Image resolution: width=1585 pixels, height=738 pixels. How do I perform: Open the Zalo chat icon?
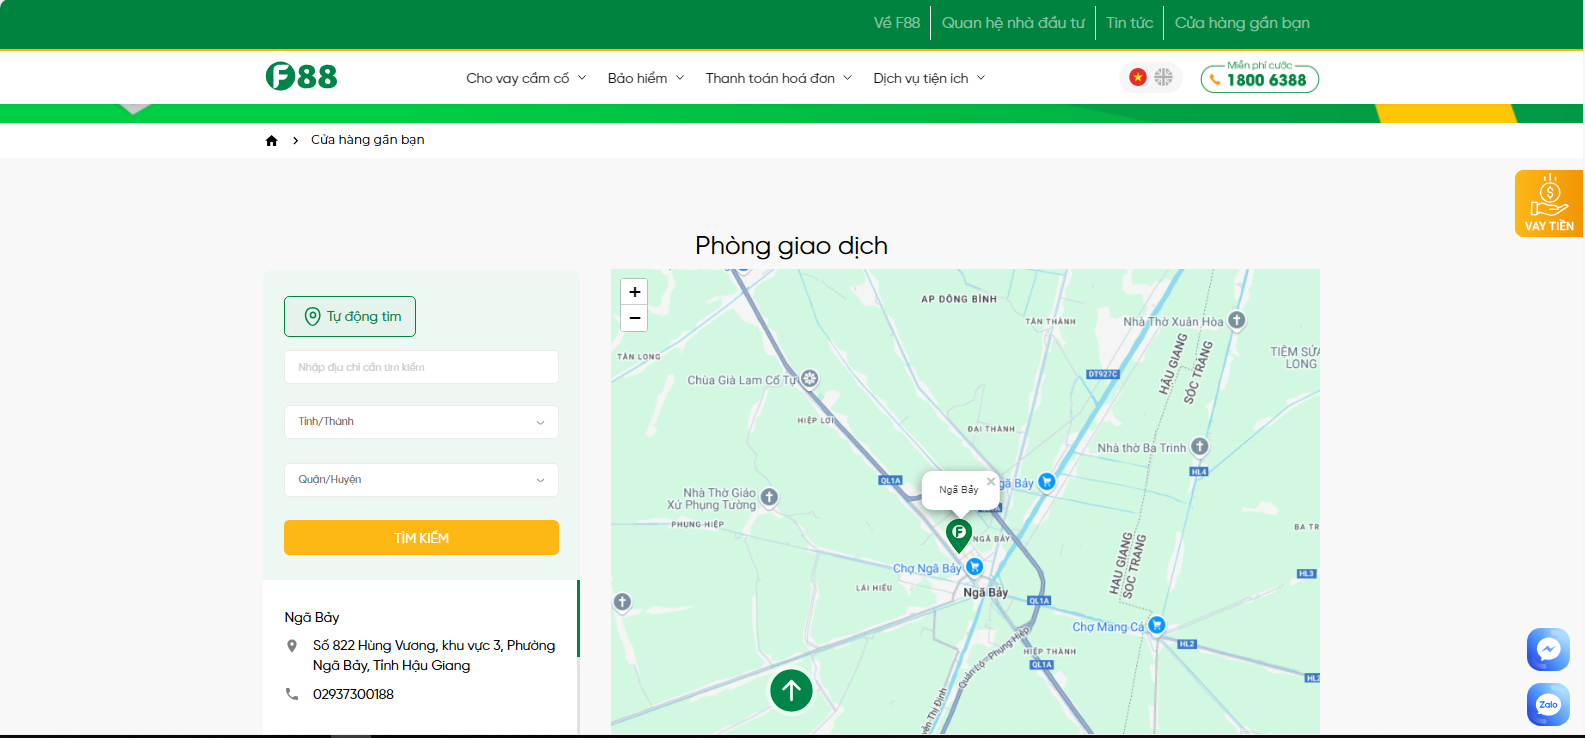pos(1548,704)
